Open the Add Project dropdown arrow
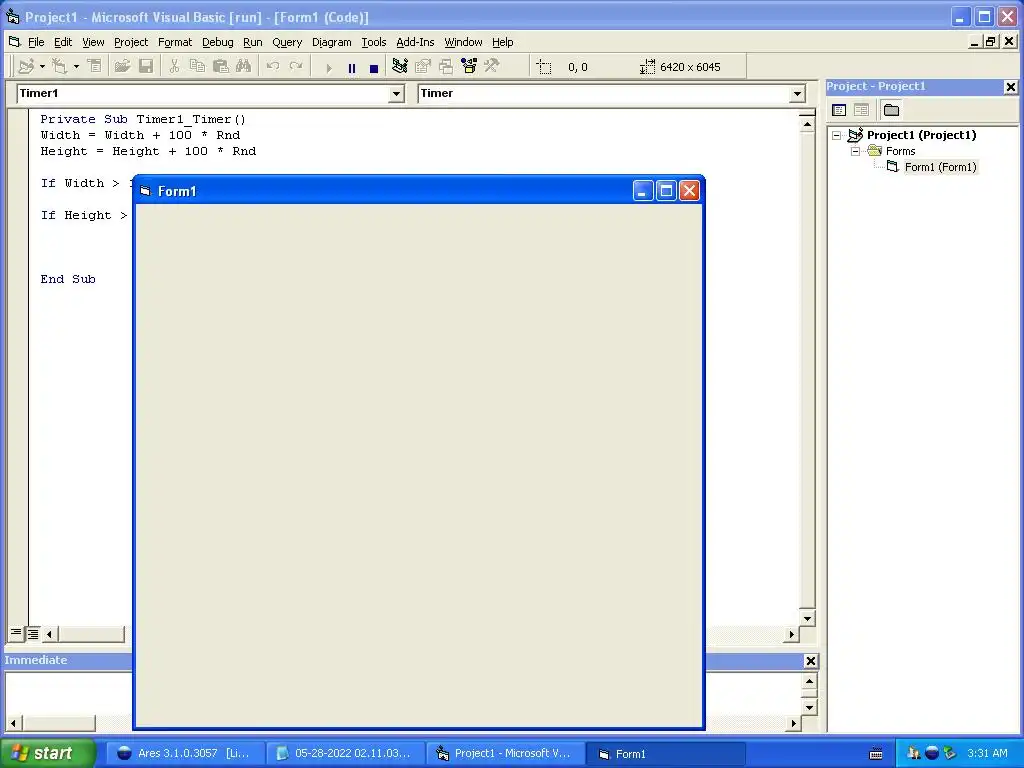Screen dimensions: 1024x768 coord(42,67)
